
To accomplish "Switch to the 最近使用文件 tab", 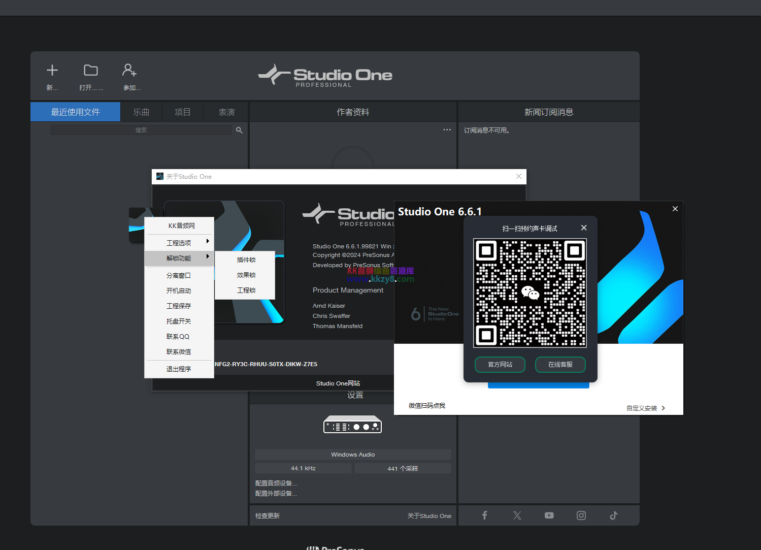I will pos(75,112).
